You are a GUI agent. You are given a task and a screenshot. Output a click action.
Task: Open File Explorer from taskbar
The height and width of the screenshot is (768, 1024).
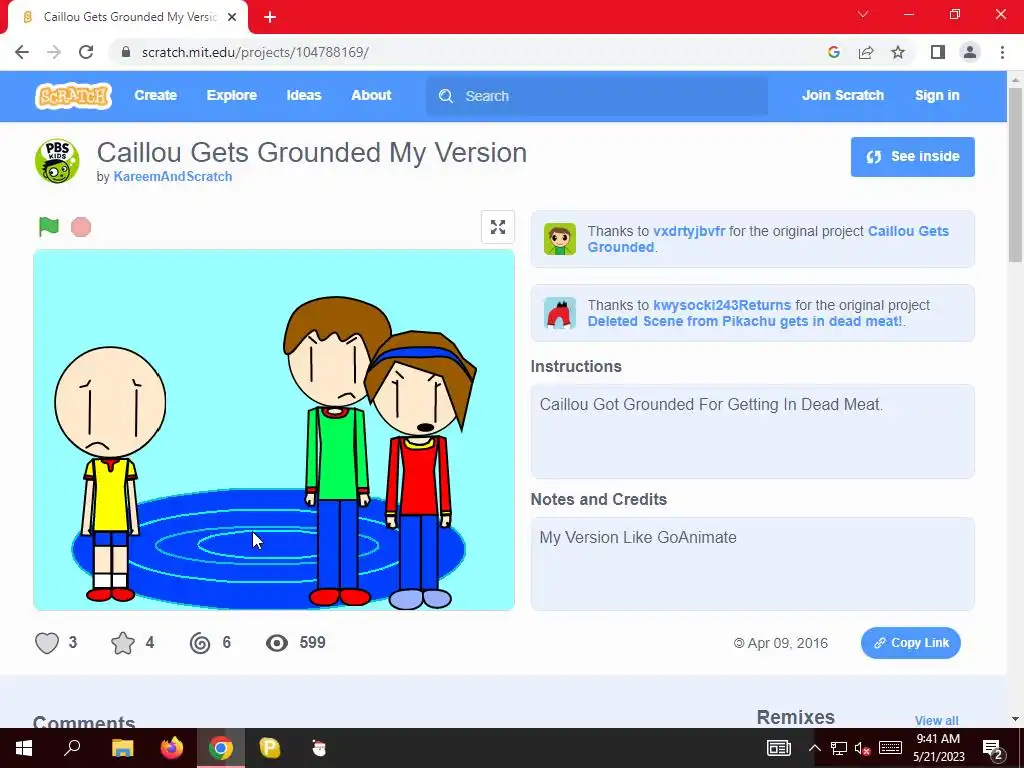pos(122,748)
